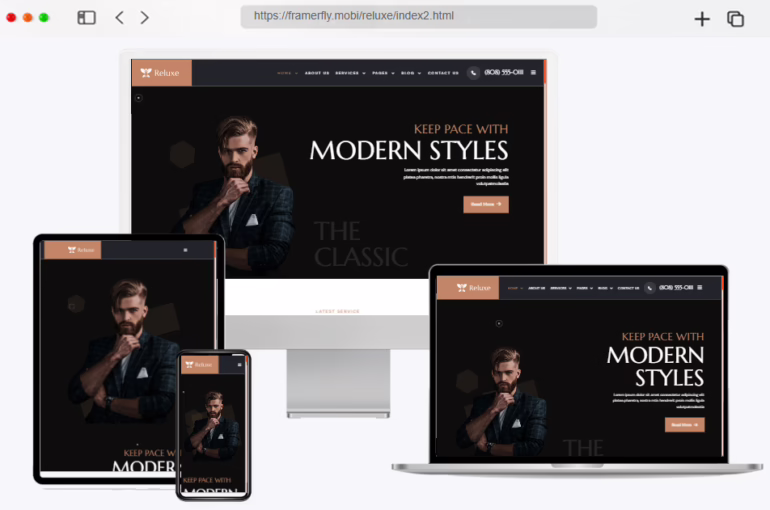Screen dimensions: 770x510
Task: Click the Reluxe logo on the desktop monitor
Action: click(x=161, y=73)
